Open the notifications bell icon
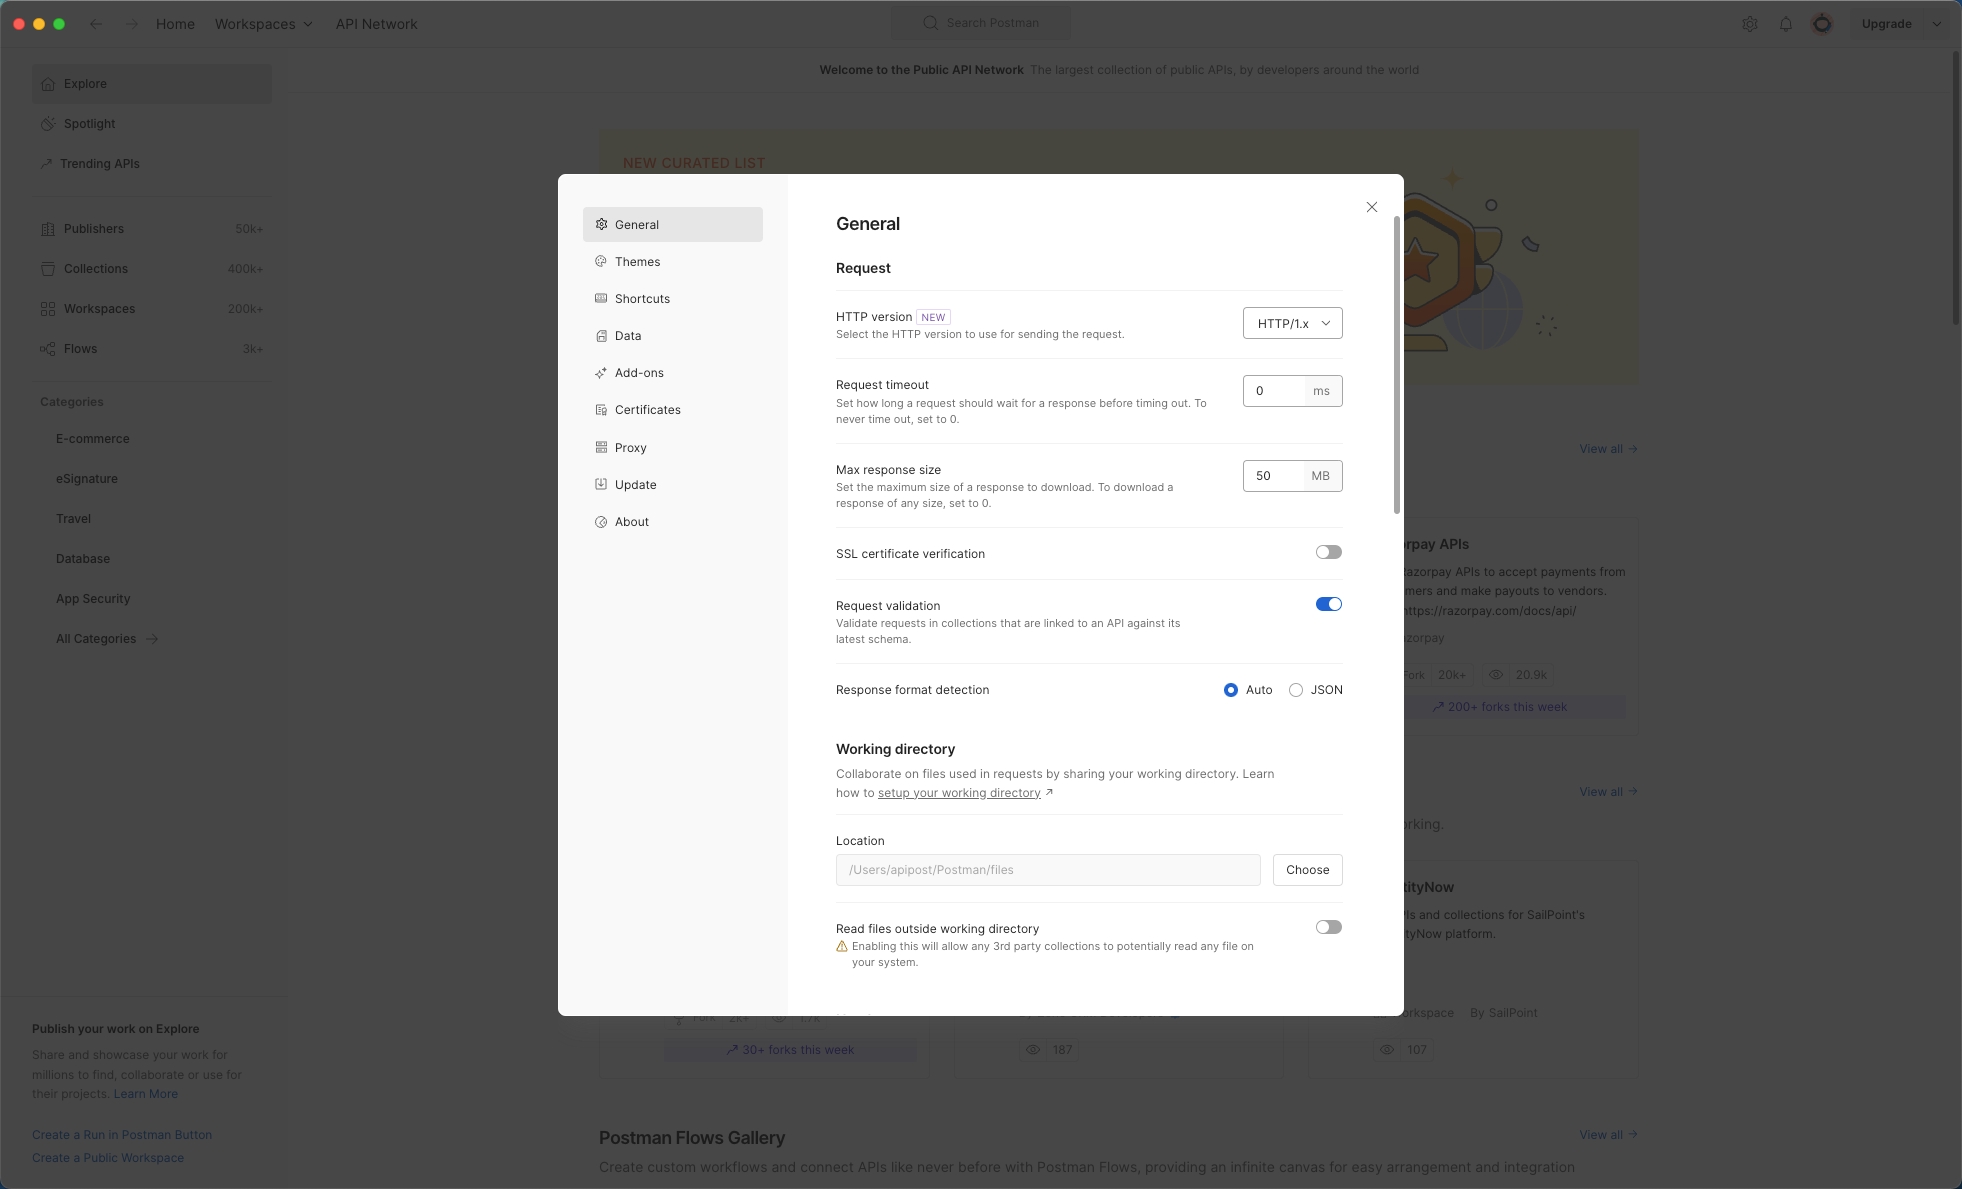This screenshot has width=1962, height=1189. point(1786,24)
